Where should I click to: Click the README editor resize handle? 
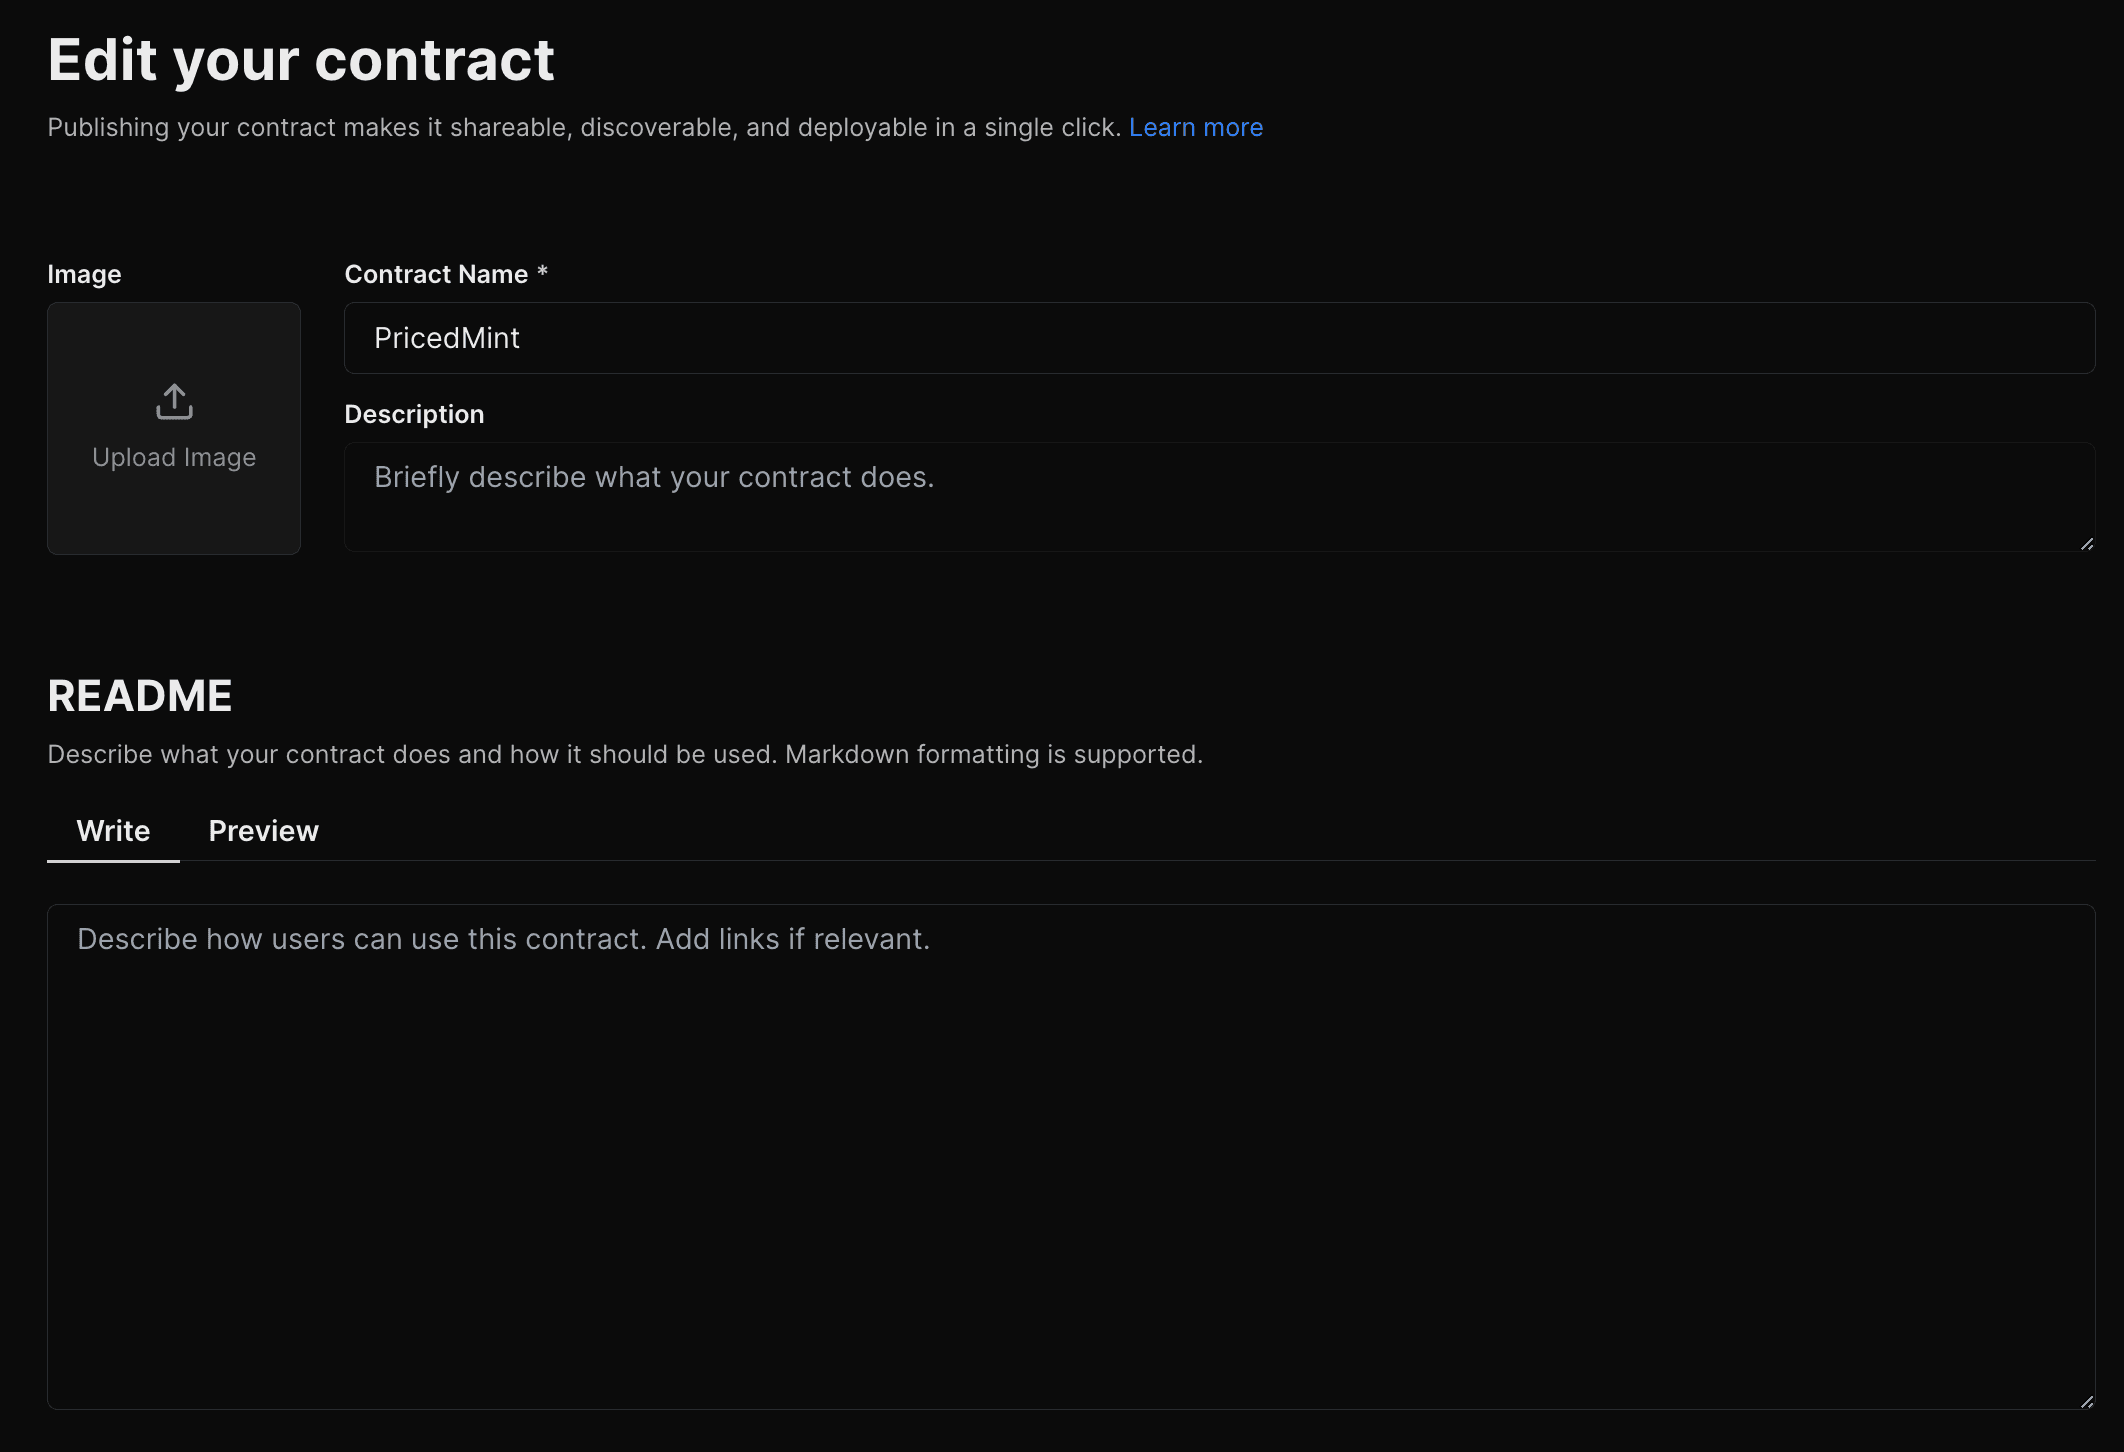[x=2086, y=1401]
